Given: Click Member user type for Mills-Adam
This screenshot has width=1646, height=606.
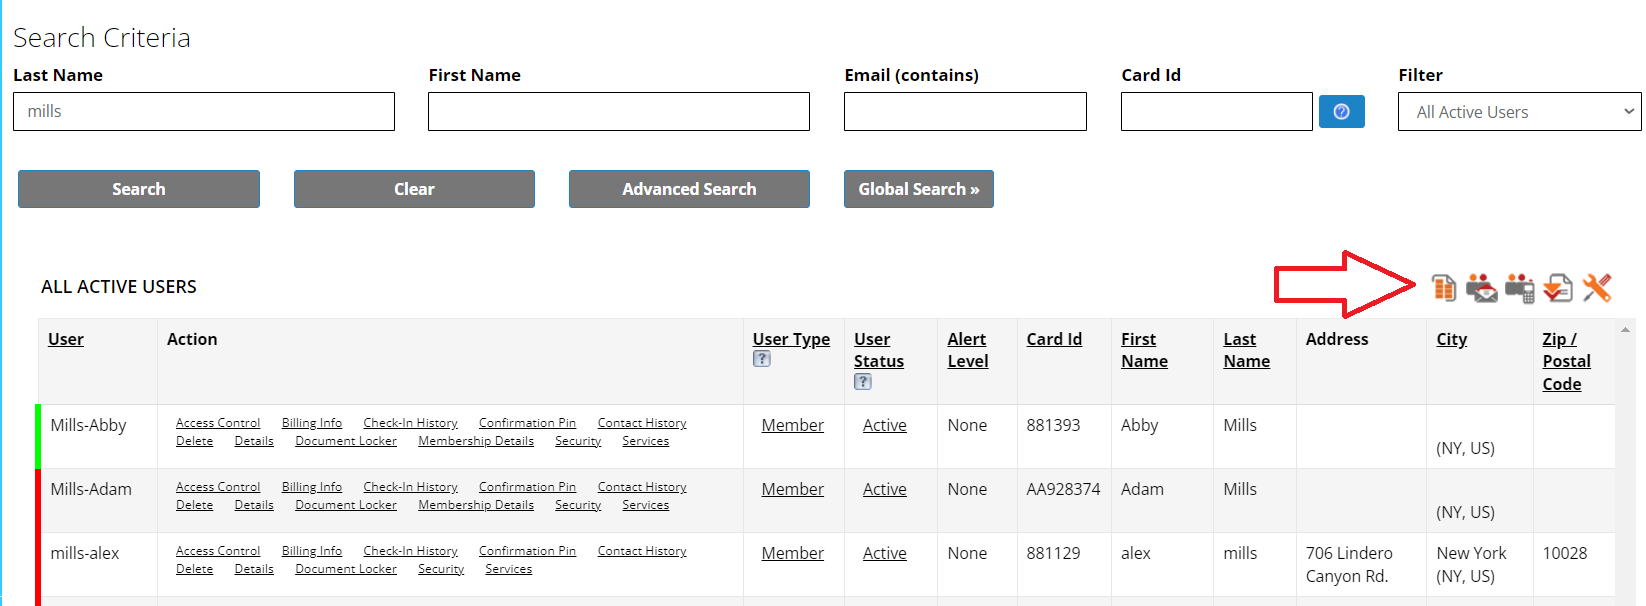Looking at the screenshot, I should point(793,489).
